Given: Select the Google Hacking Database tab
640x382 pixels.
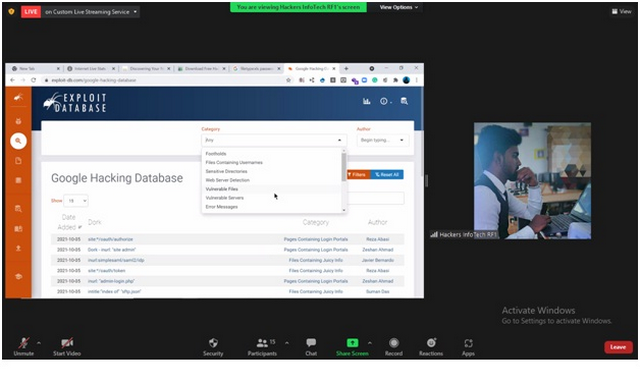Looking at the screenshot, I should (311, 69).
